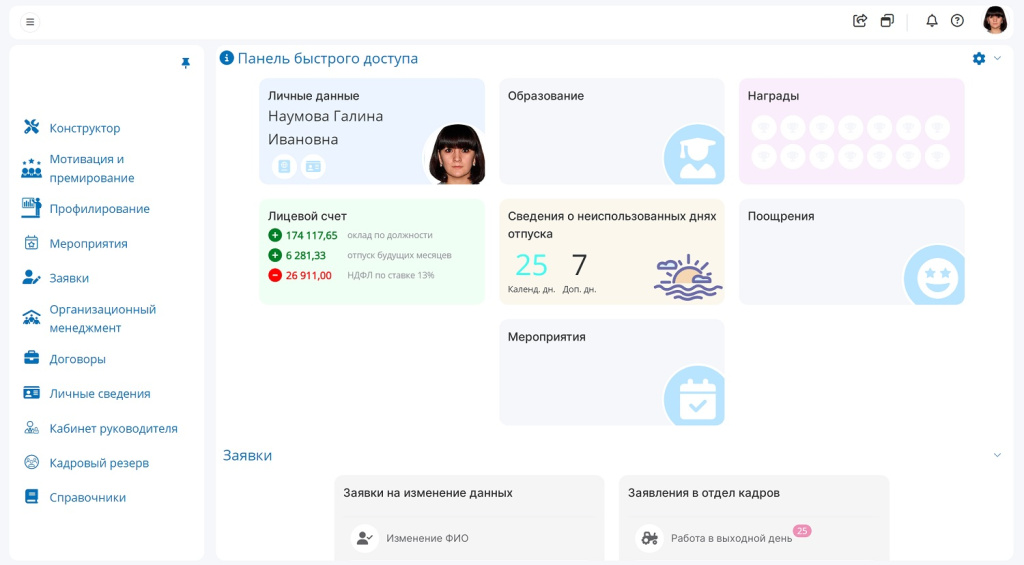Click the text "отпуск будущих месяцев"

399,255
